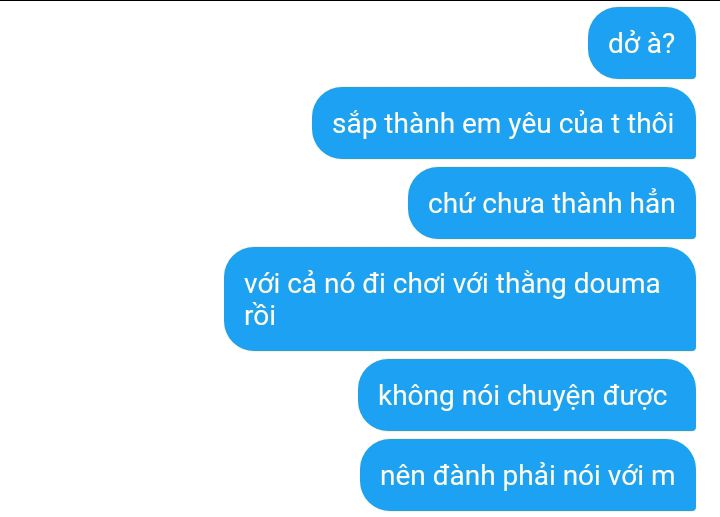Screen dimensions: 720x517
Task: Select the "dở à?" message bubble
Action: click(x=642, y=43)
